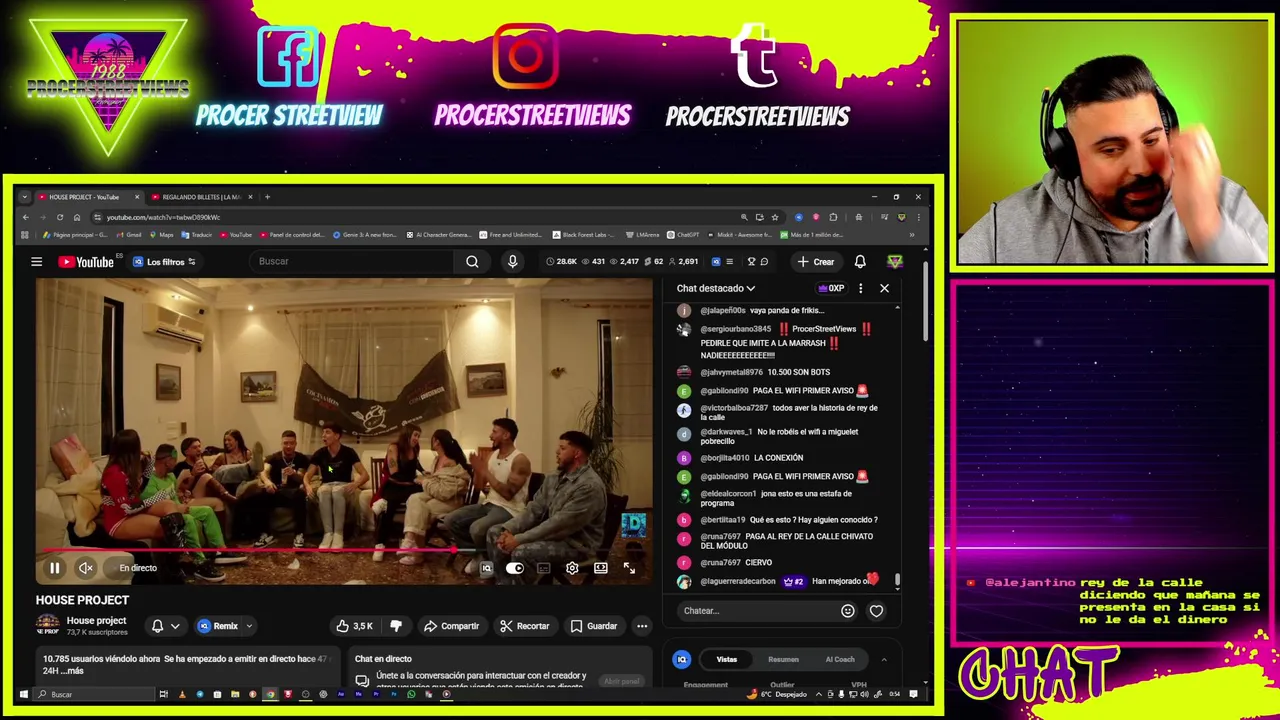Open Chrome three-dot menu

[x=918, y=217]
